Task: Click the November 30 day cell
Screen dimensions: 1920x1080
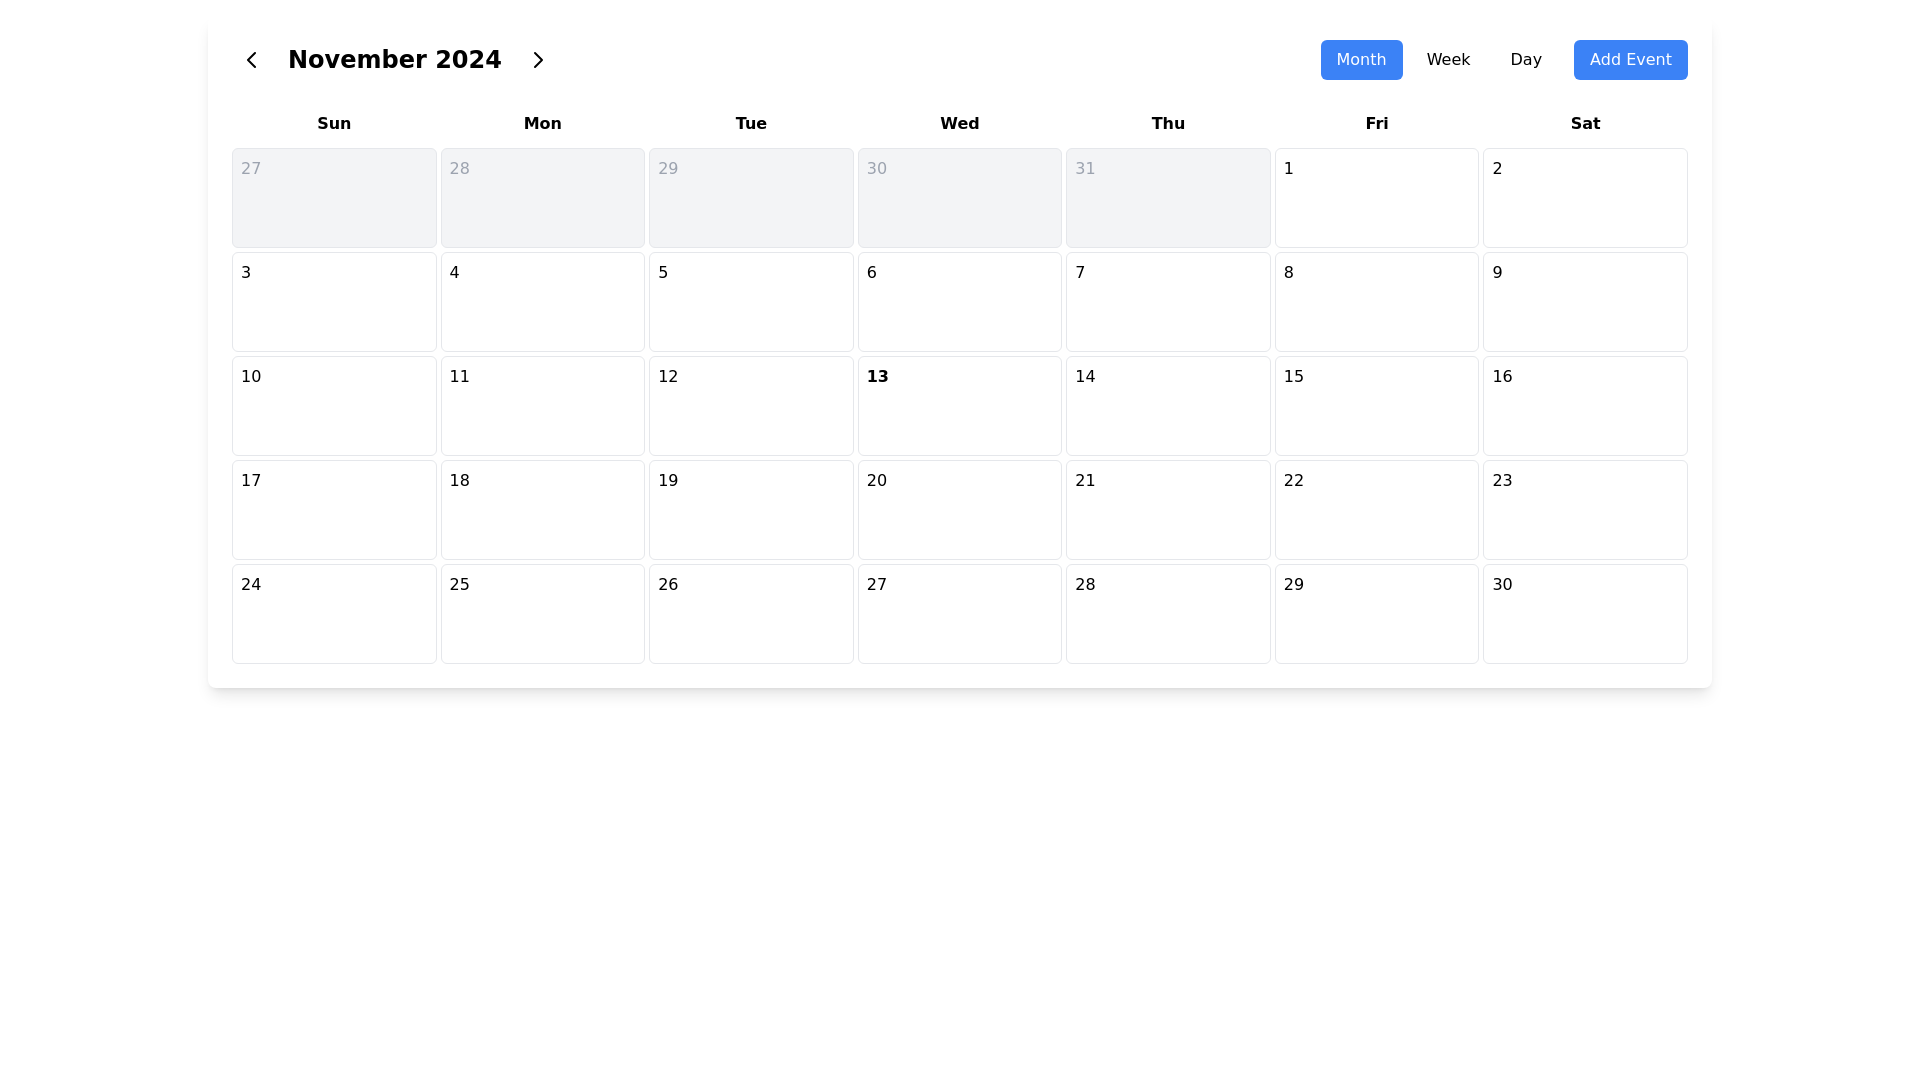Action: [x=1584, y=613]
